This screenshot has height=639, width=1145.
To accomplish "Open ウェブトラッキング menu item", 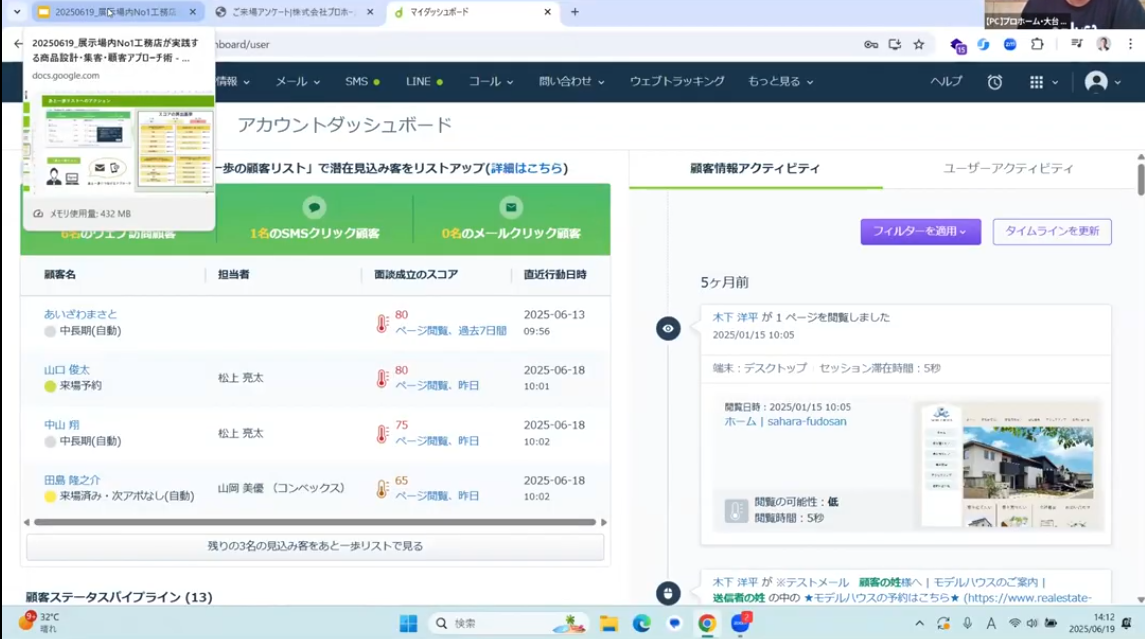I will click(677, 82).
